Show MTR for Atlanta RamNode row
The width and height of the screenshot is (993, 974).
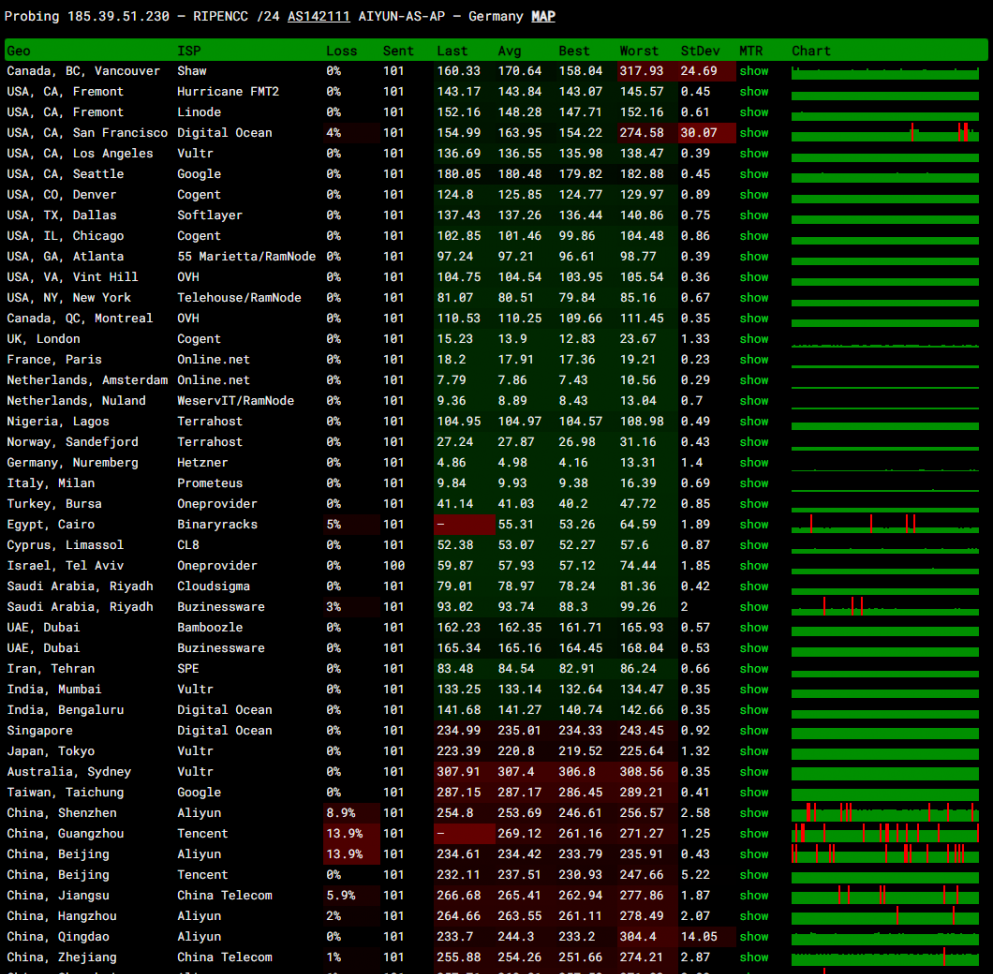coord(754,256)
